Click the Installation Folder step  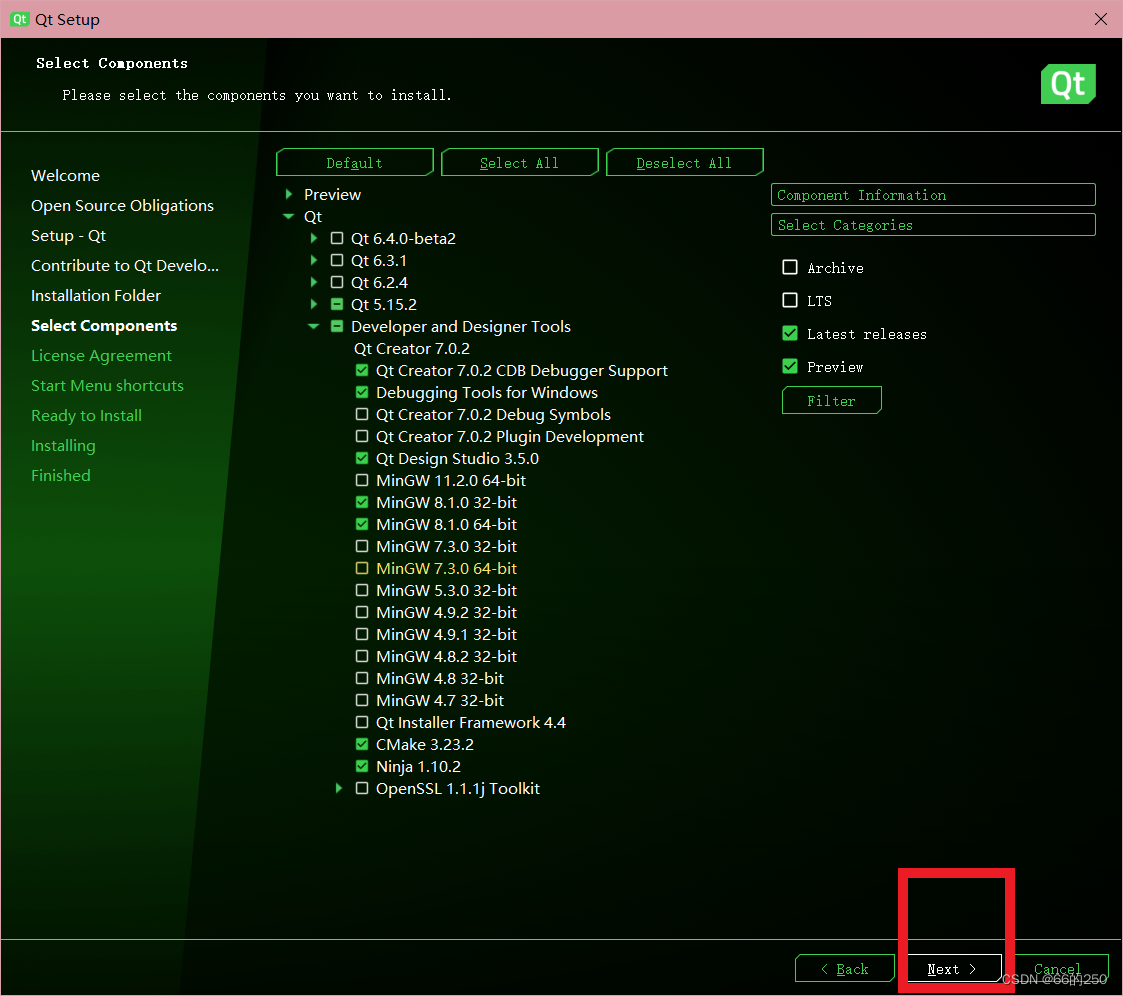tap(96, 296)
